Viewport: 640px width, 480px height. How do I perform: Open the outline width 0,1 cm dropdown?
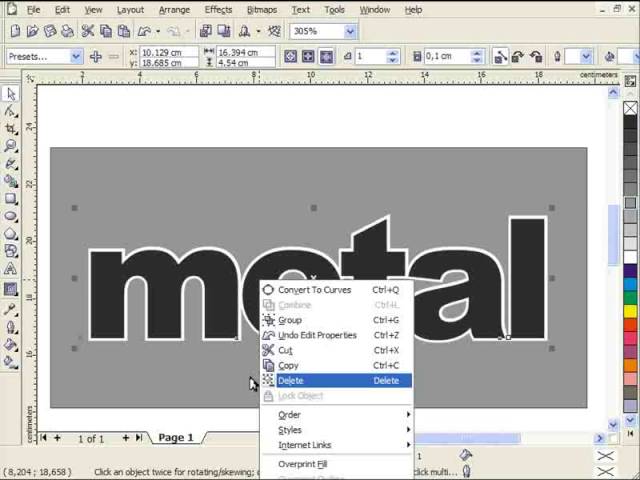[x=482, y=57]
